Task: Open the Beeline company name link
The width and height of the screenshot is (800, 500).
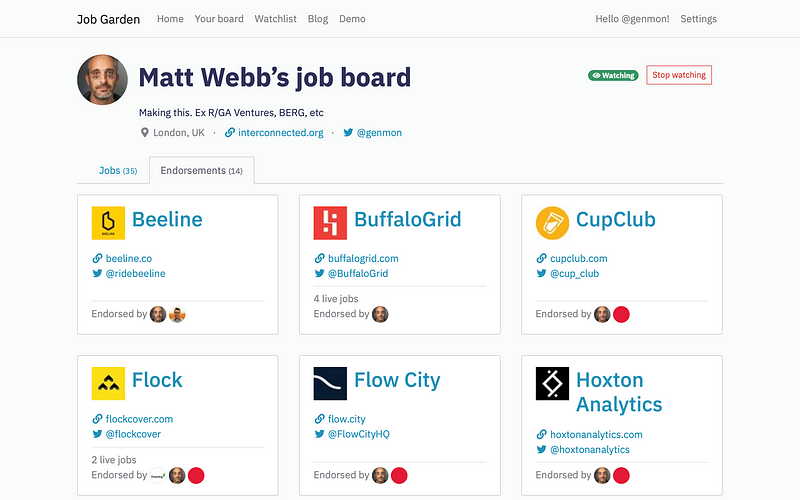Action: (x=167, y=219)
